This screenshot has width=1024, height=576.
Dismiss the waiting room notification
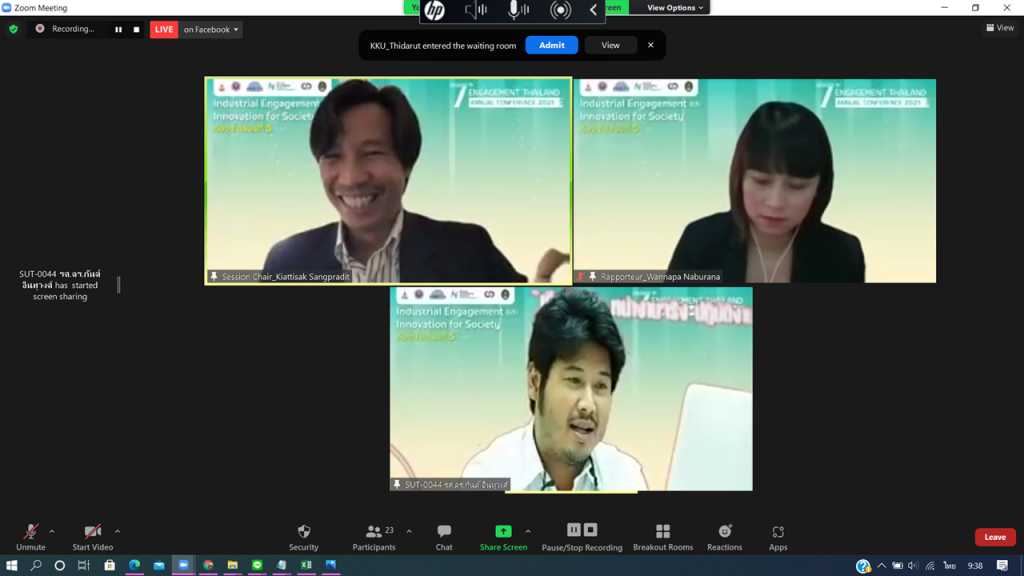650,45
